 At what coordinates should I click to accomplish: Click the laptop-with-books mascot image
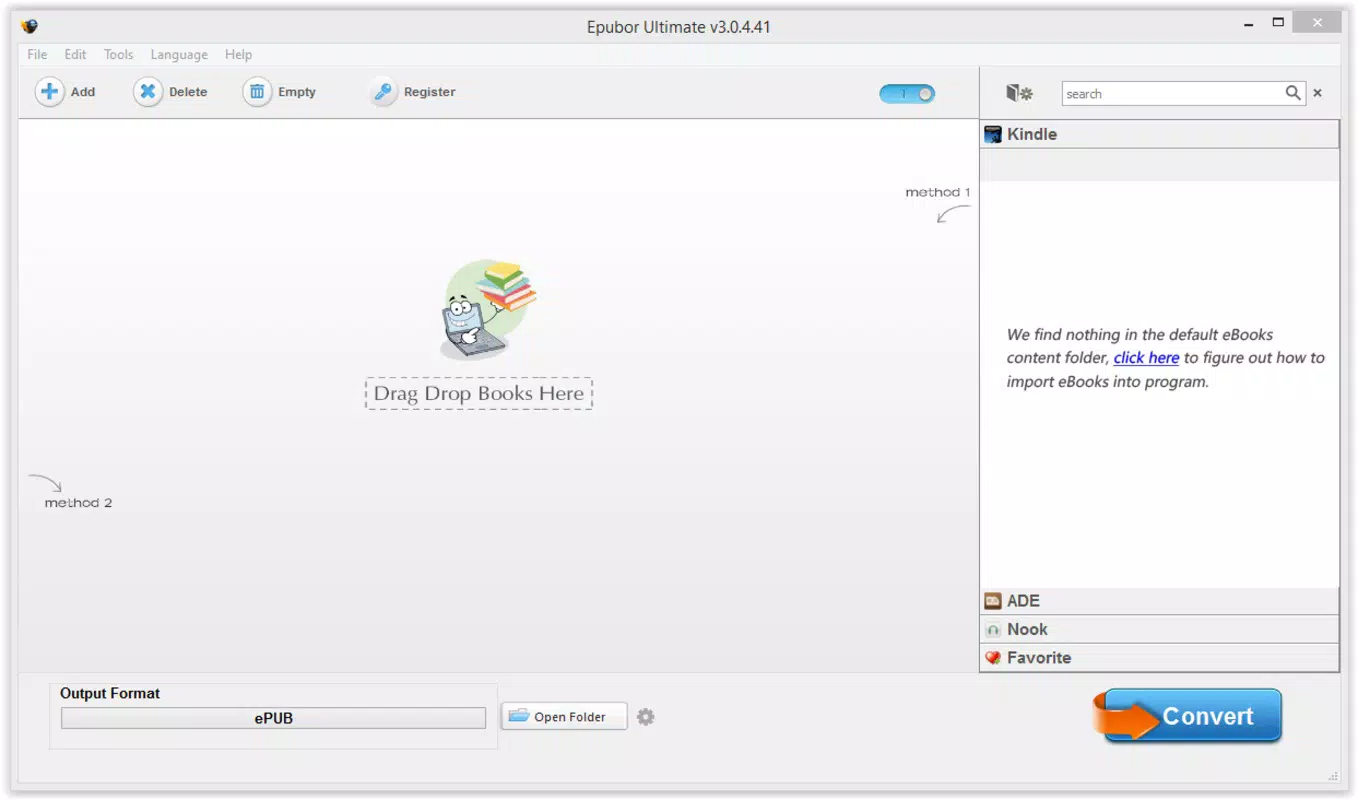488,310
